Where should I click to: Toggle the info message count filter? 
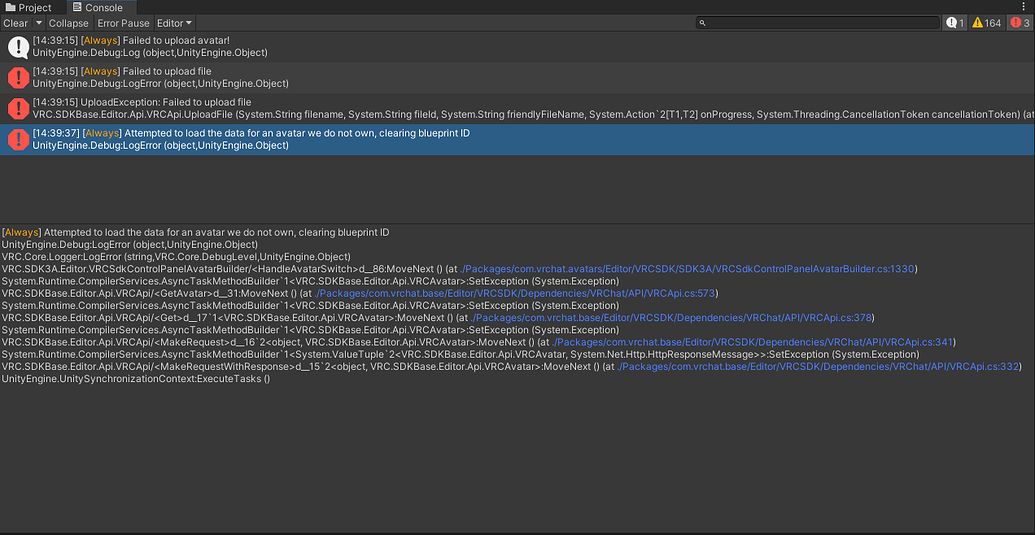(955, 23)
